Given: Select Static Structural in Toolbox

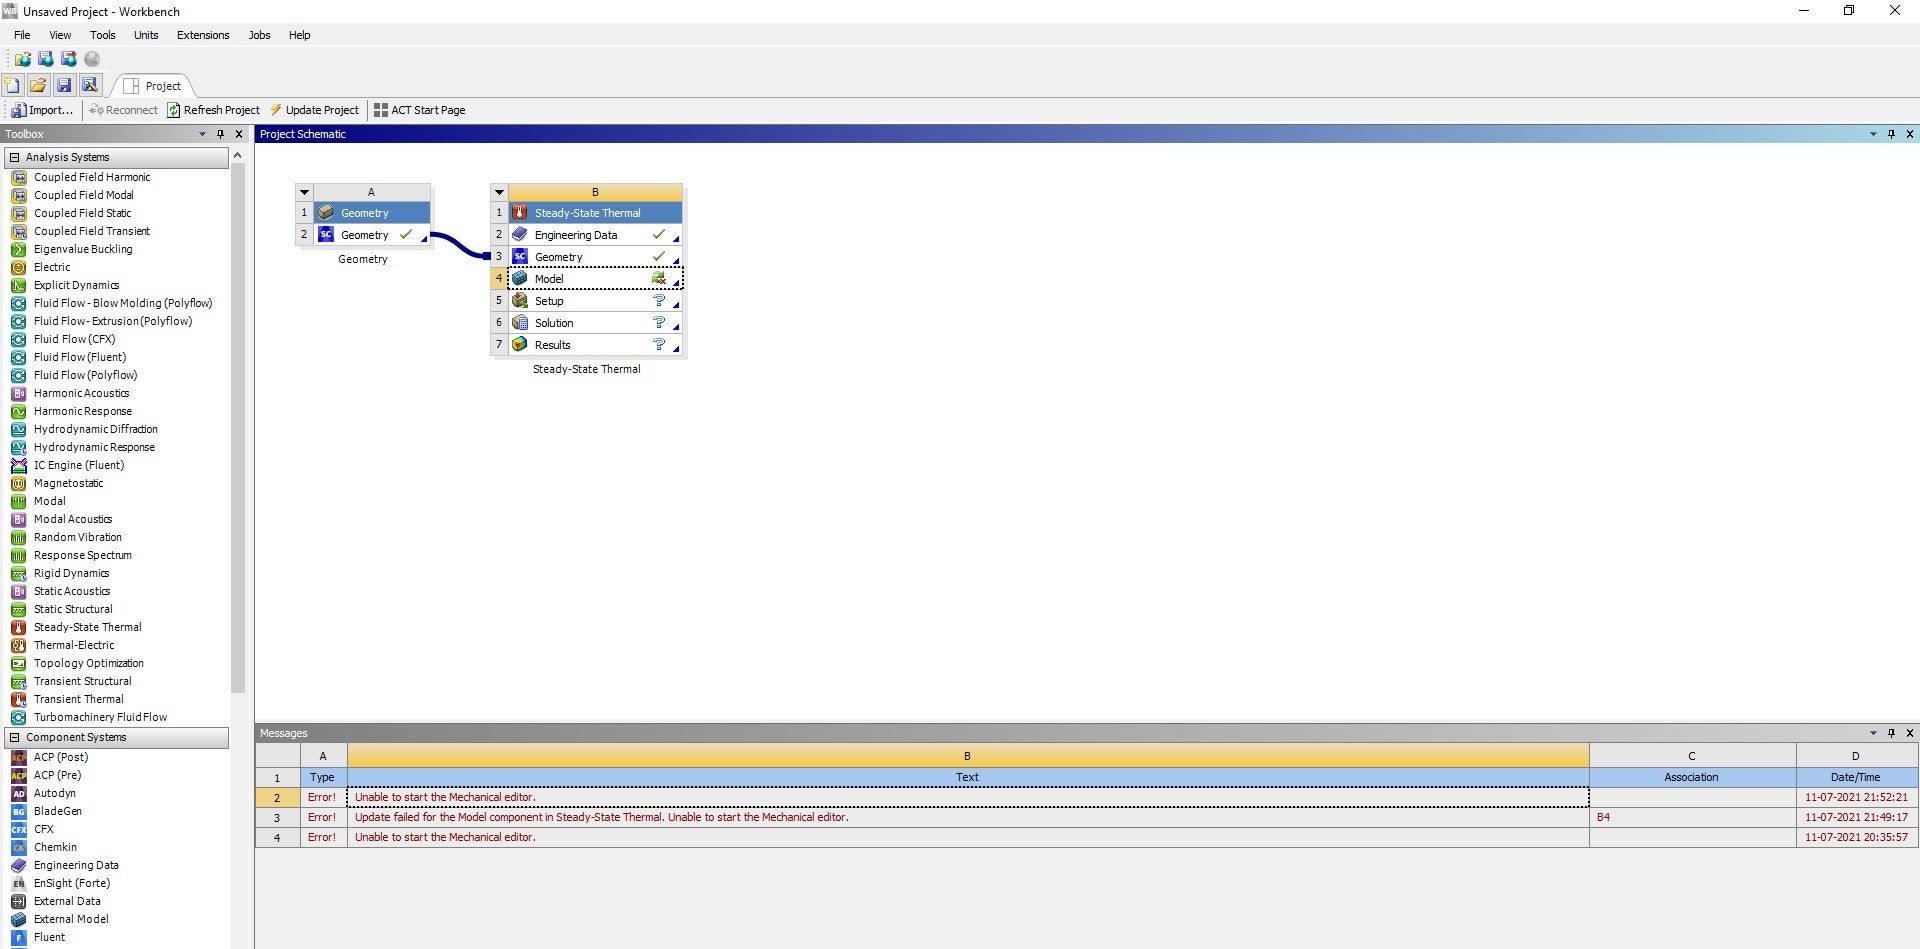Looking at the screenshot, I should [72, 609].
